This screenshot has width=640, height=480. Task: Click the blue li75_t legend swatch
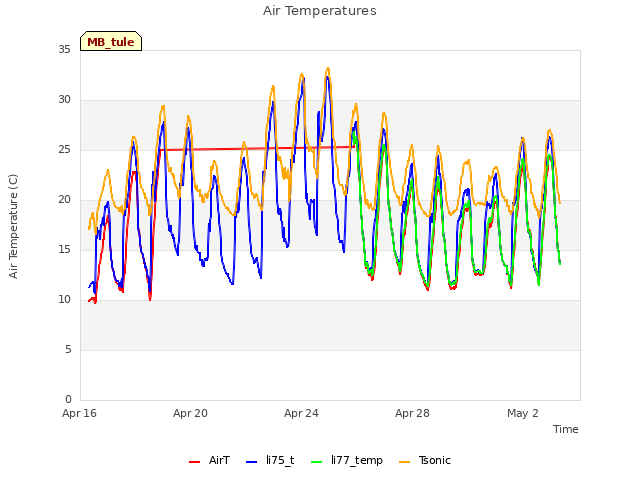coord(251,462)
